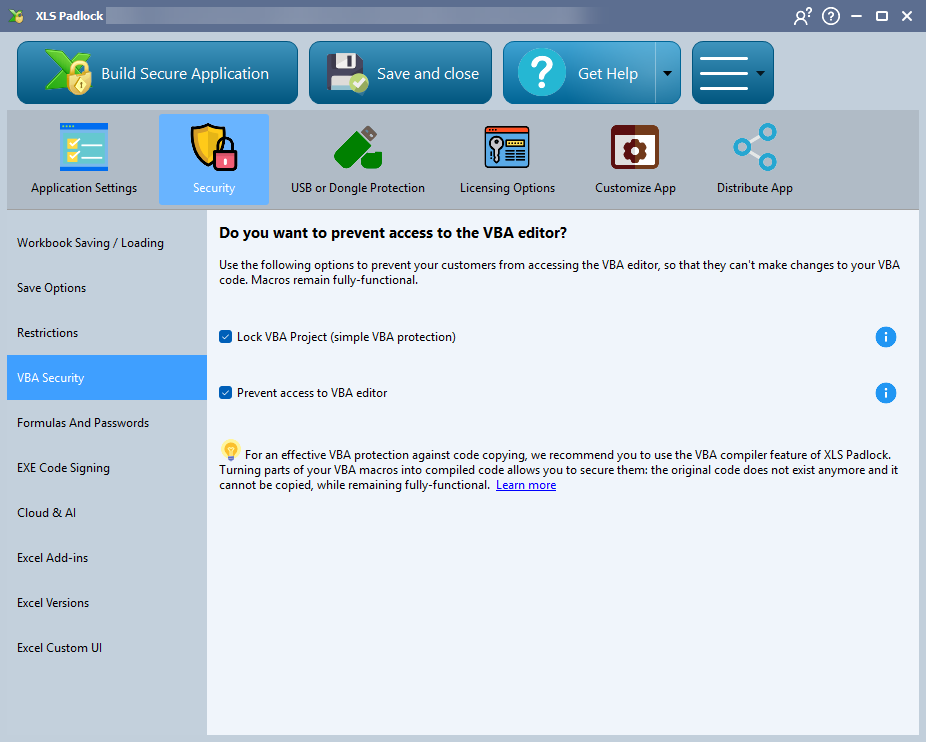Click Save and close button
Viewport: 926px width, 742px height.
pyautogui.click(x=400, y=73)
